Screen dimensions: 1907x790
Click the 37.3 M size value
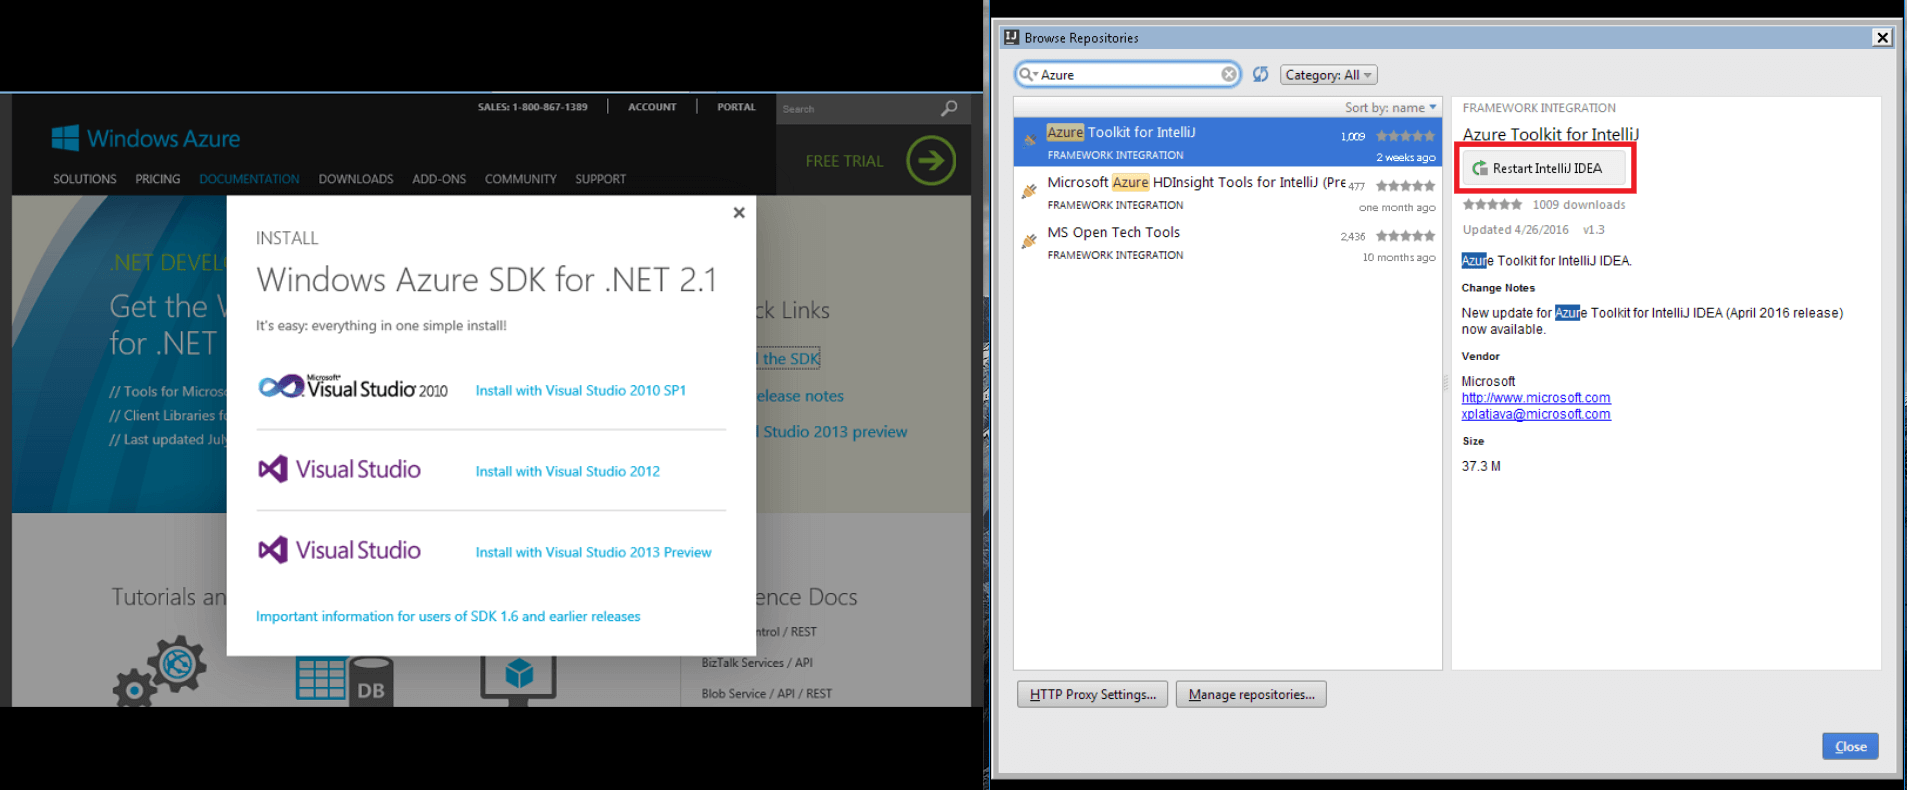(x=1480, y=466)
